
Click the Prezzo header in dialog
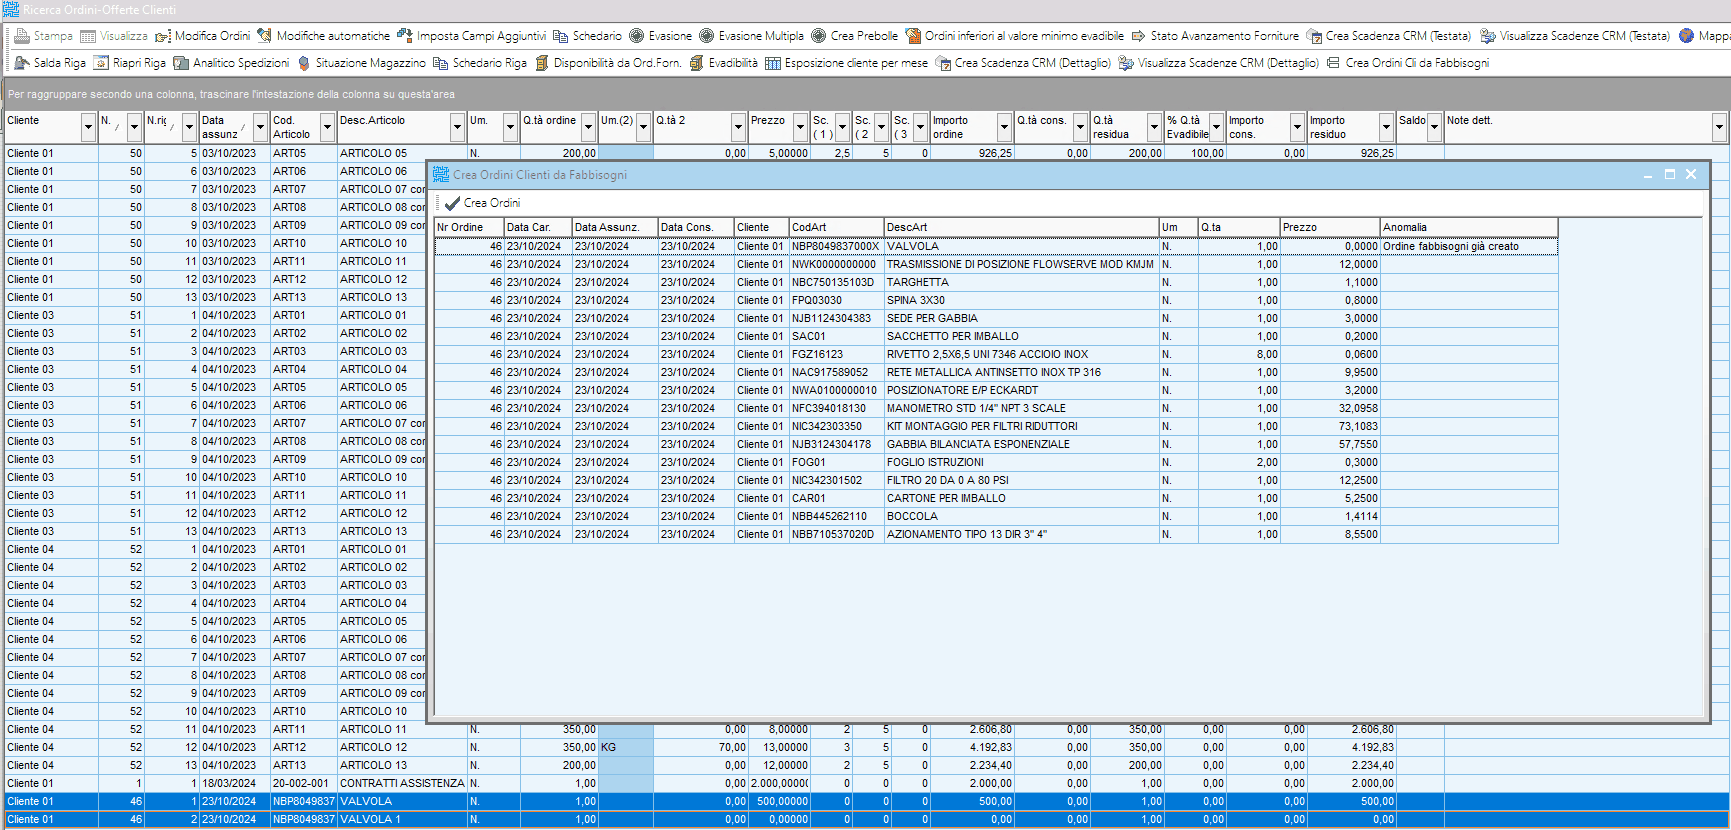pyautogui.click(x=1330, y=227)
